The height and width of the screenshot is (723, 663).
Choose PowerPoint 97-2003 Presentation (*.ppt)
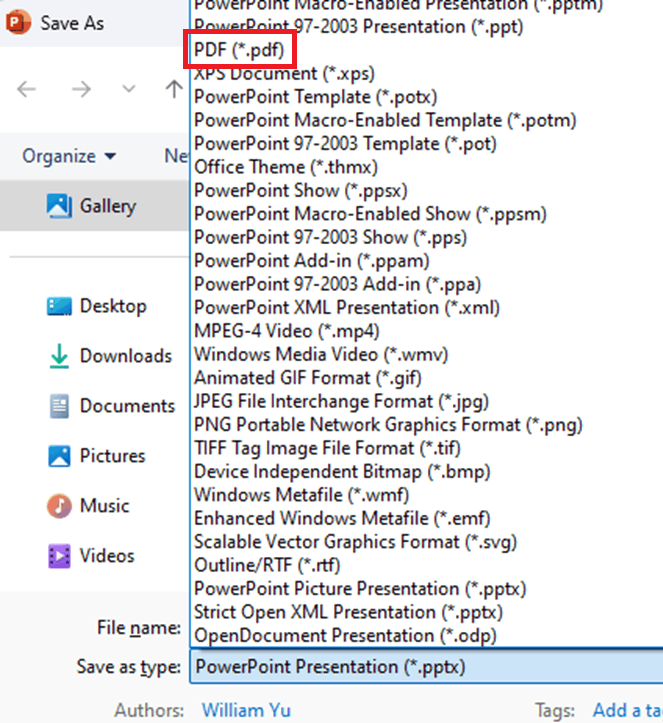click(x=358, y=26)
